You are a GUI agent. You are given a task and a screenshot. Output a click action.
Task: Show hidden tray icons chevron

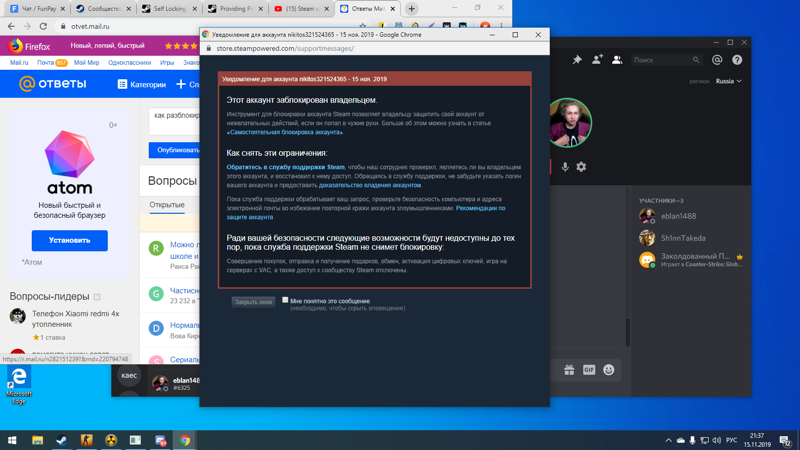pyautogui.click(x=668, y=440)
